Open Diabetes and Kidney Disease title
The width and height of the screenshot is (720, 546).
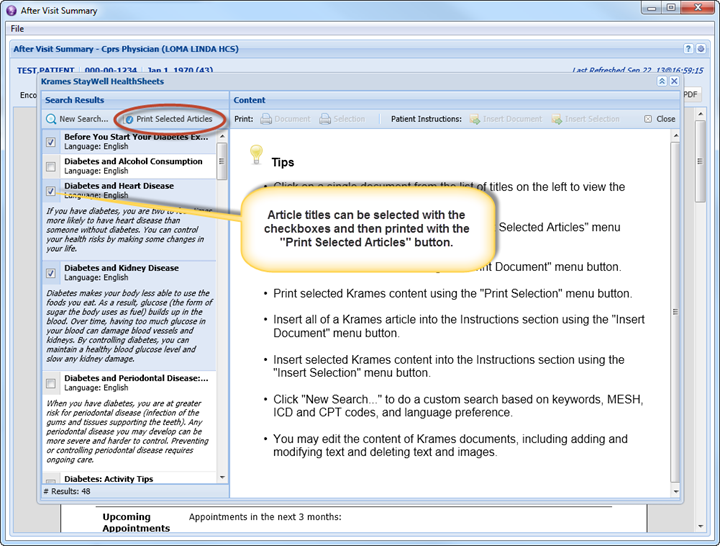[x=121, y=268]
